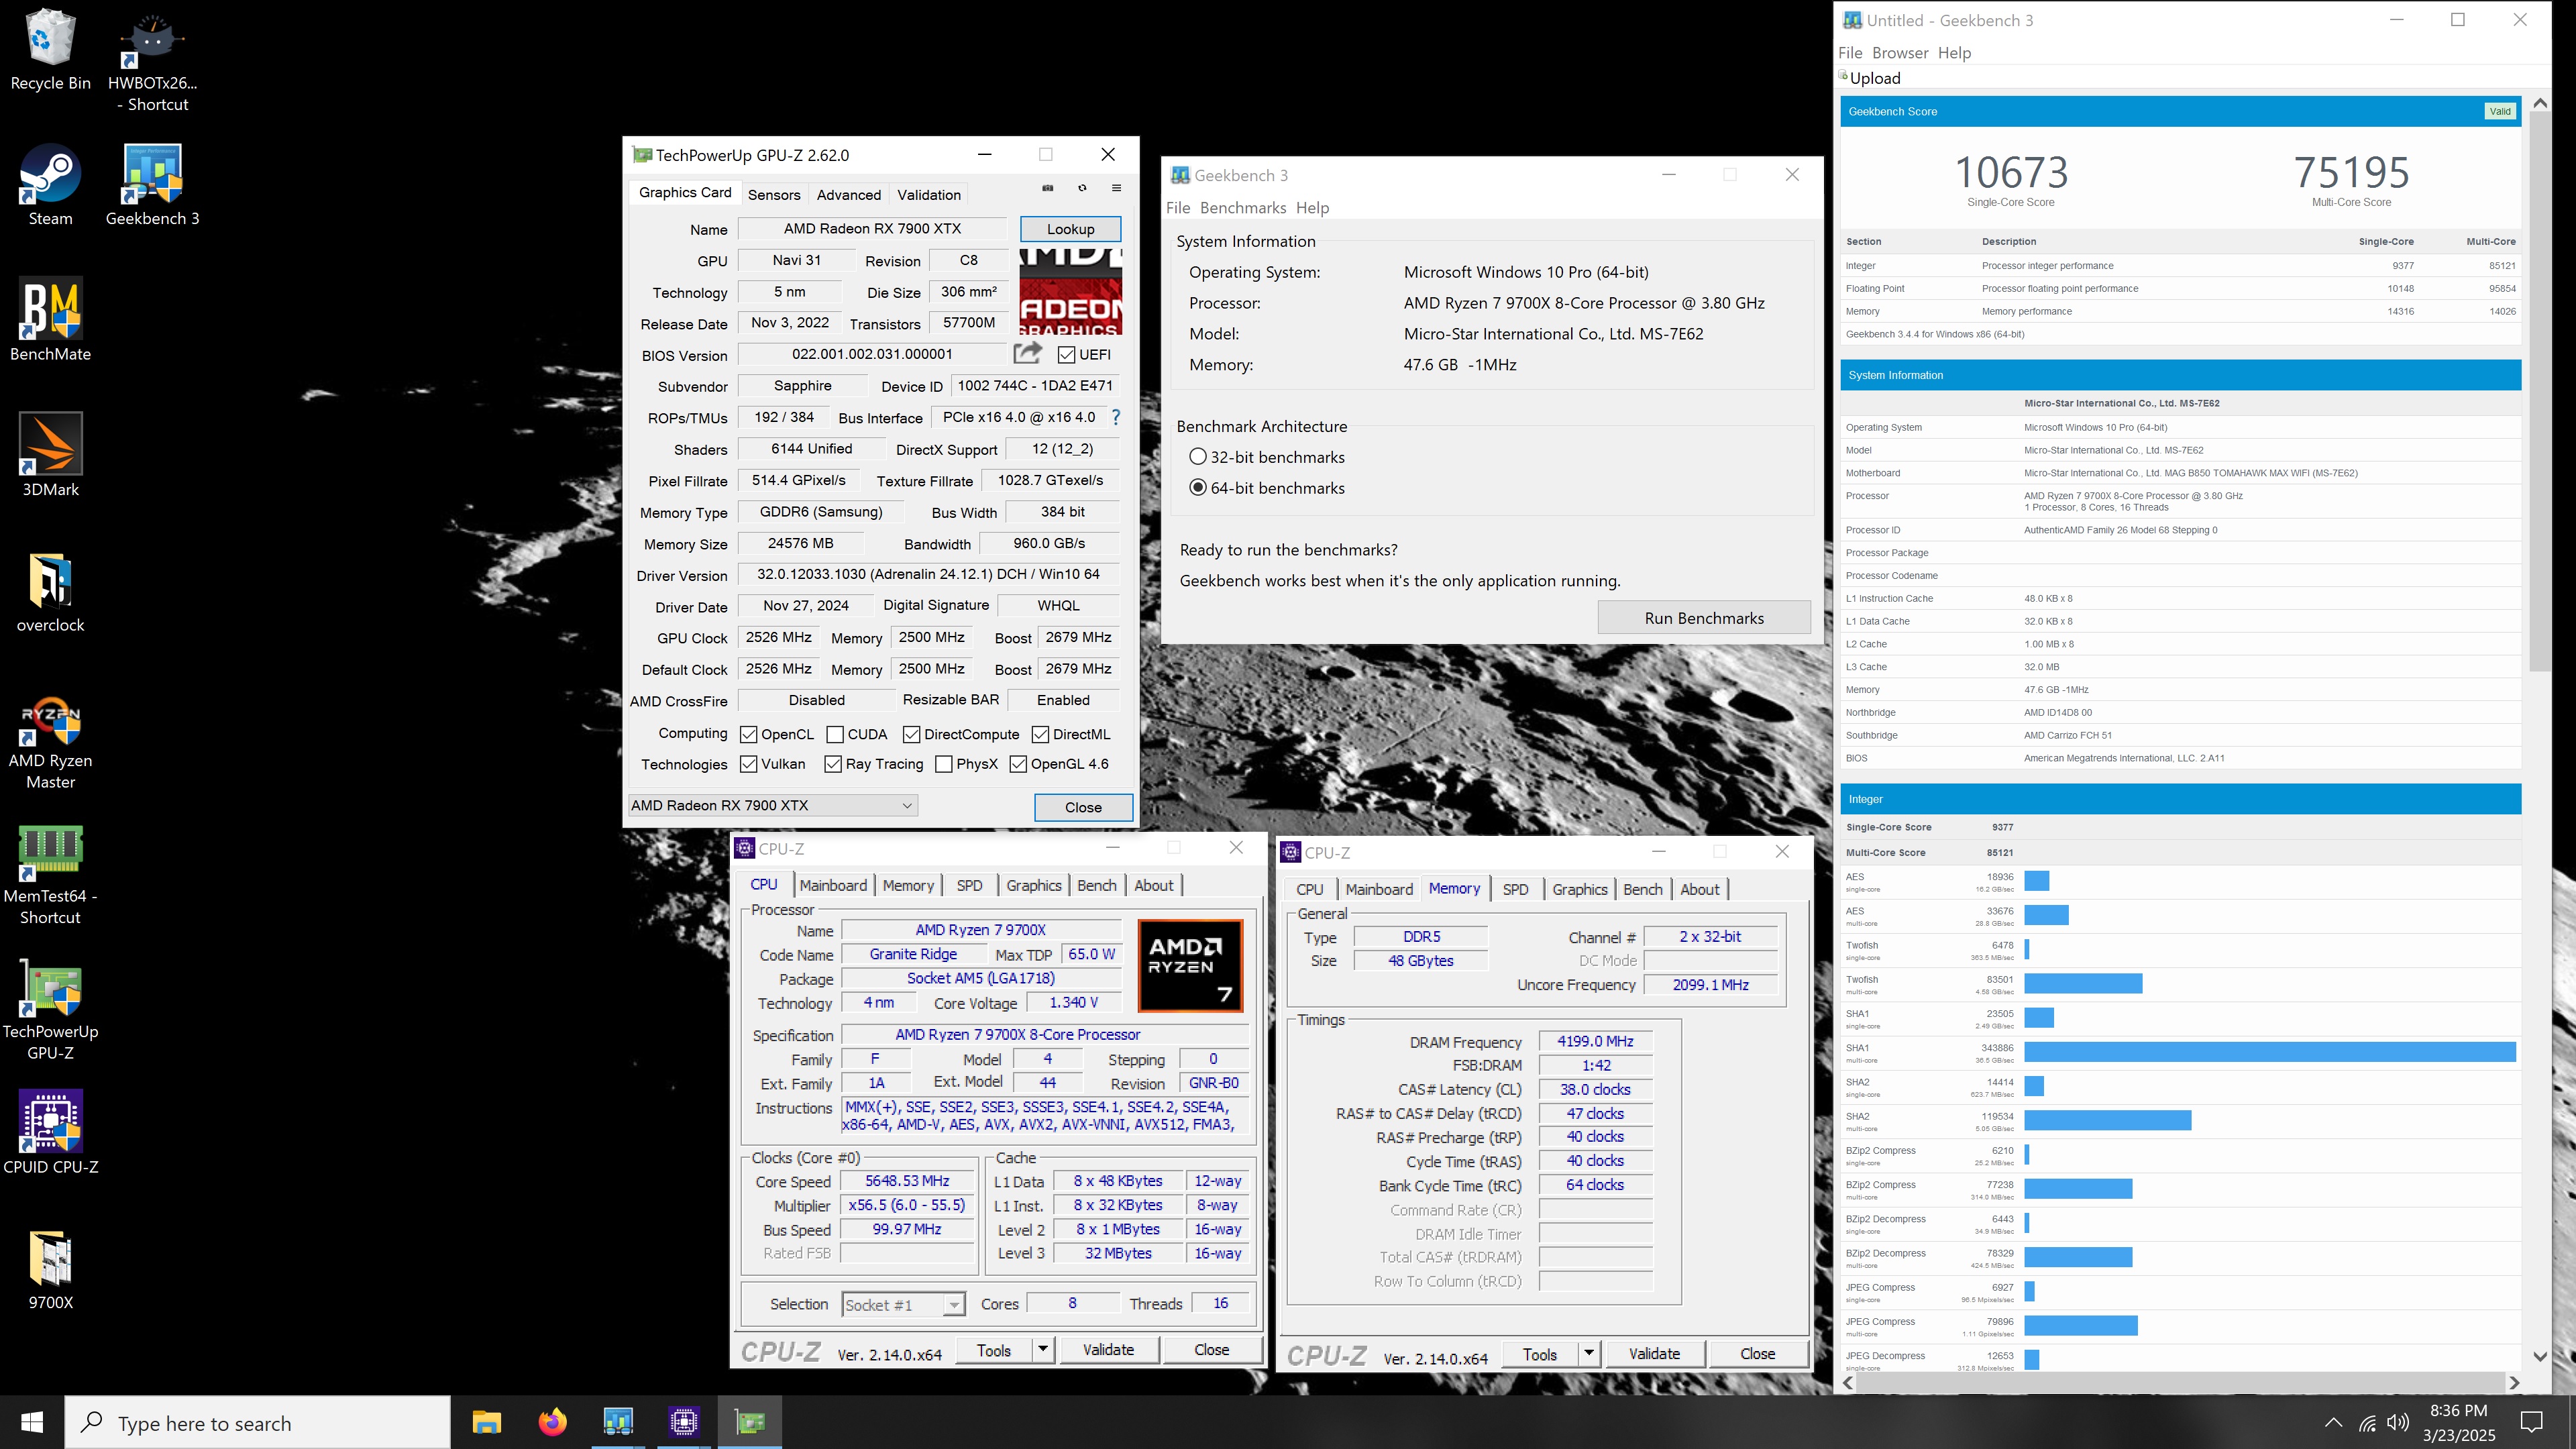The image size is (2576, 1449).
Task: Select the 32-bit benchmarks radio button
Action: click(x=1198, y=457)
